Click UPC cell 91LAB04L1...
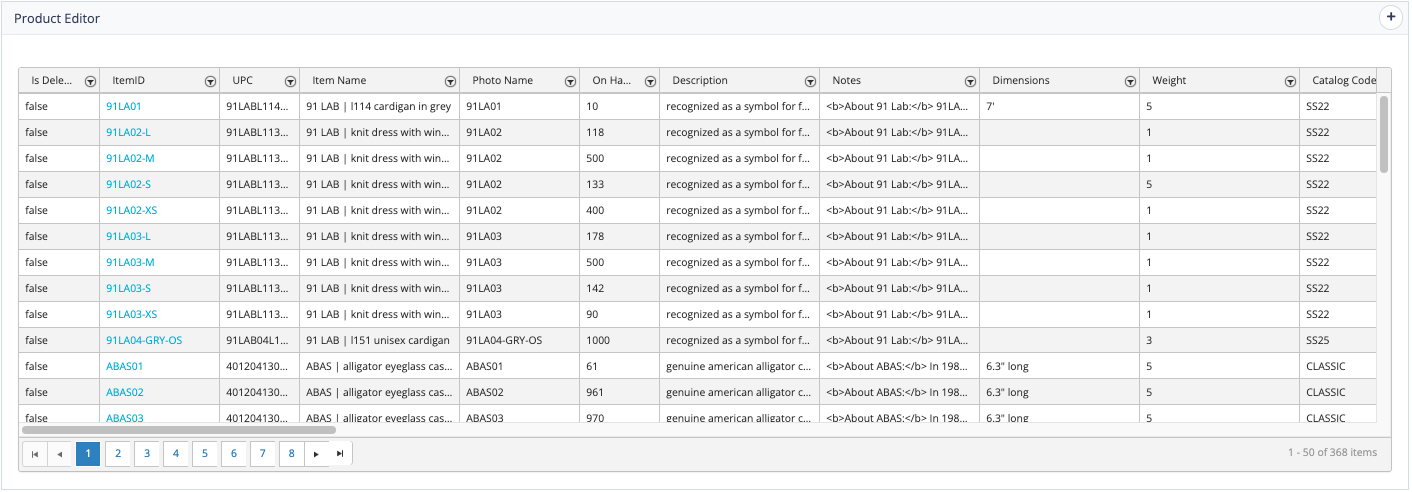Screen dimensions: 1412x492 [x=259, y=340]
